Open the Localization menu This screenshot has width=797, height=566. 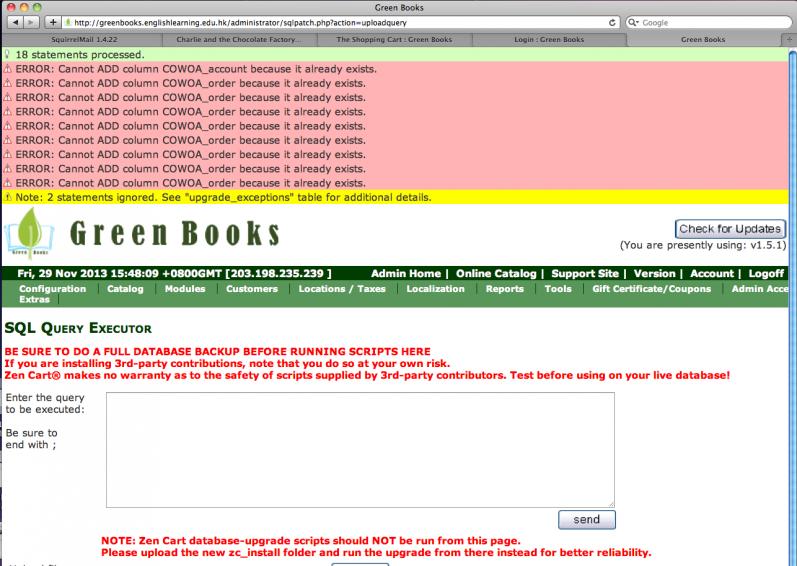[x=436, y=289]
